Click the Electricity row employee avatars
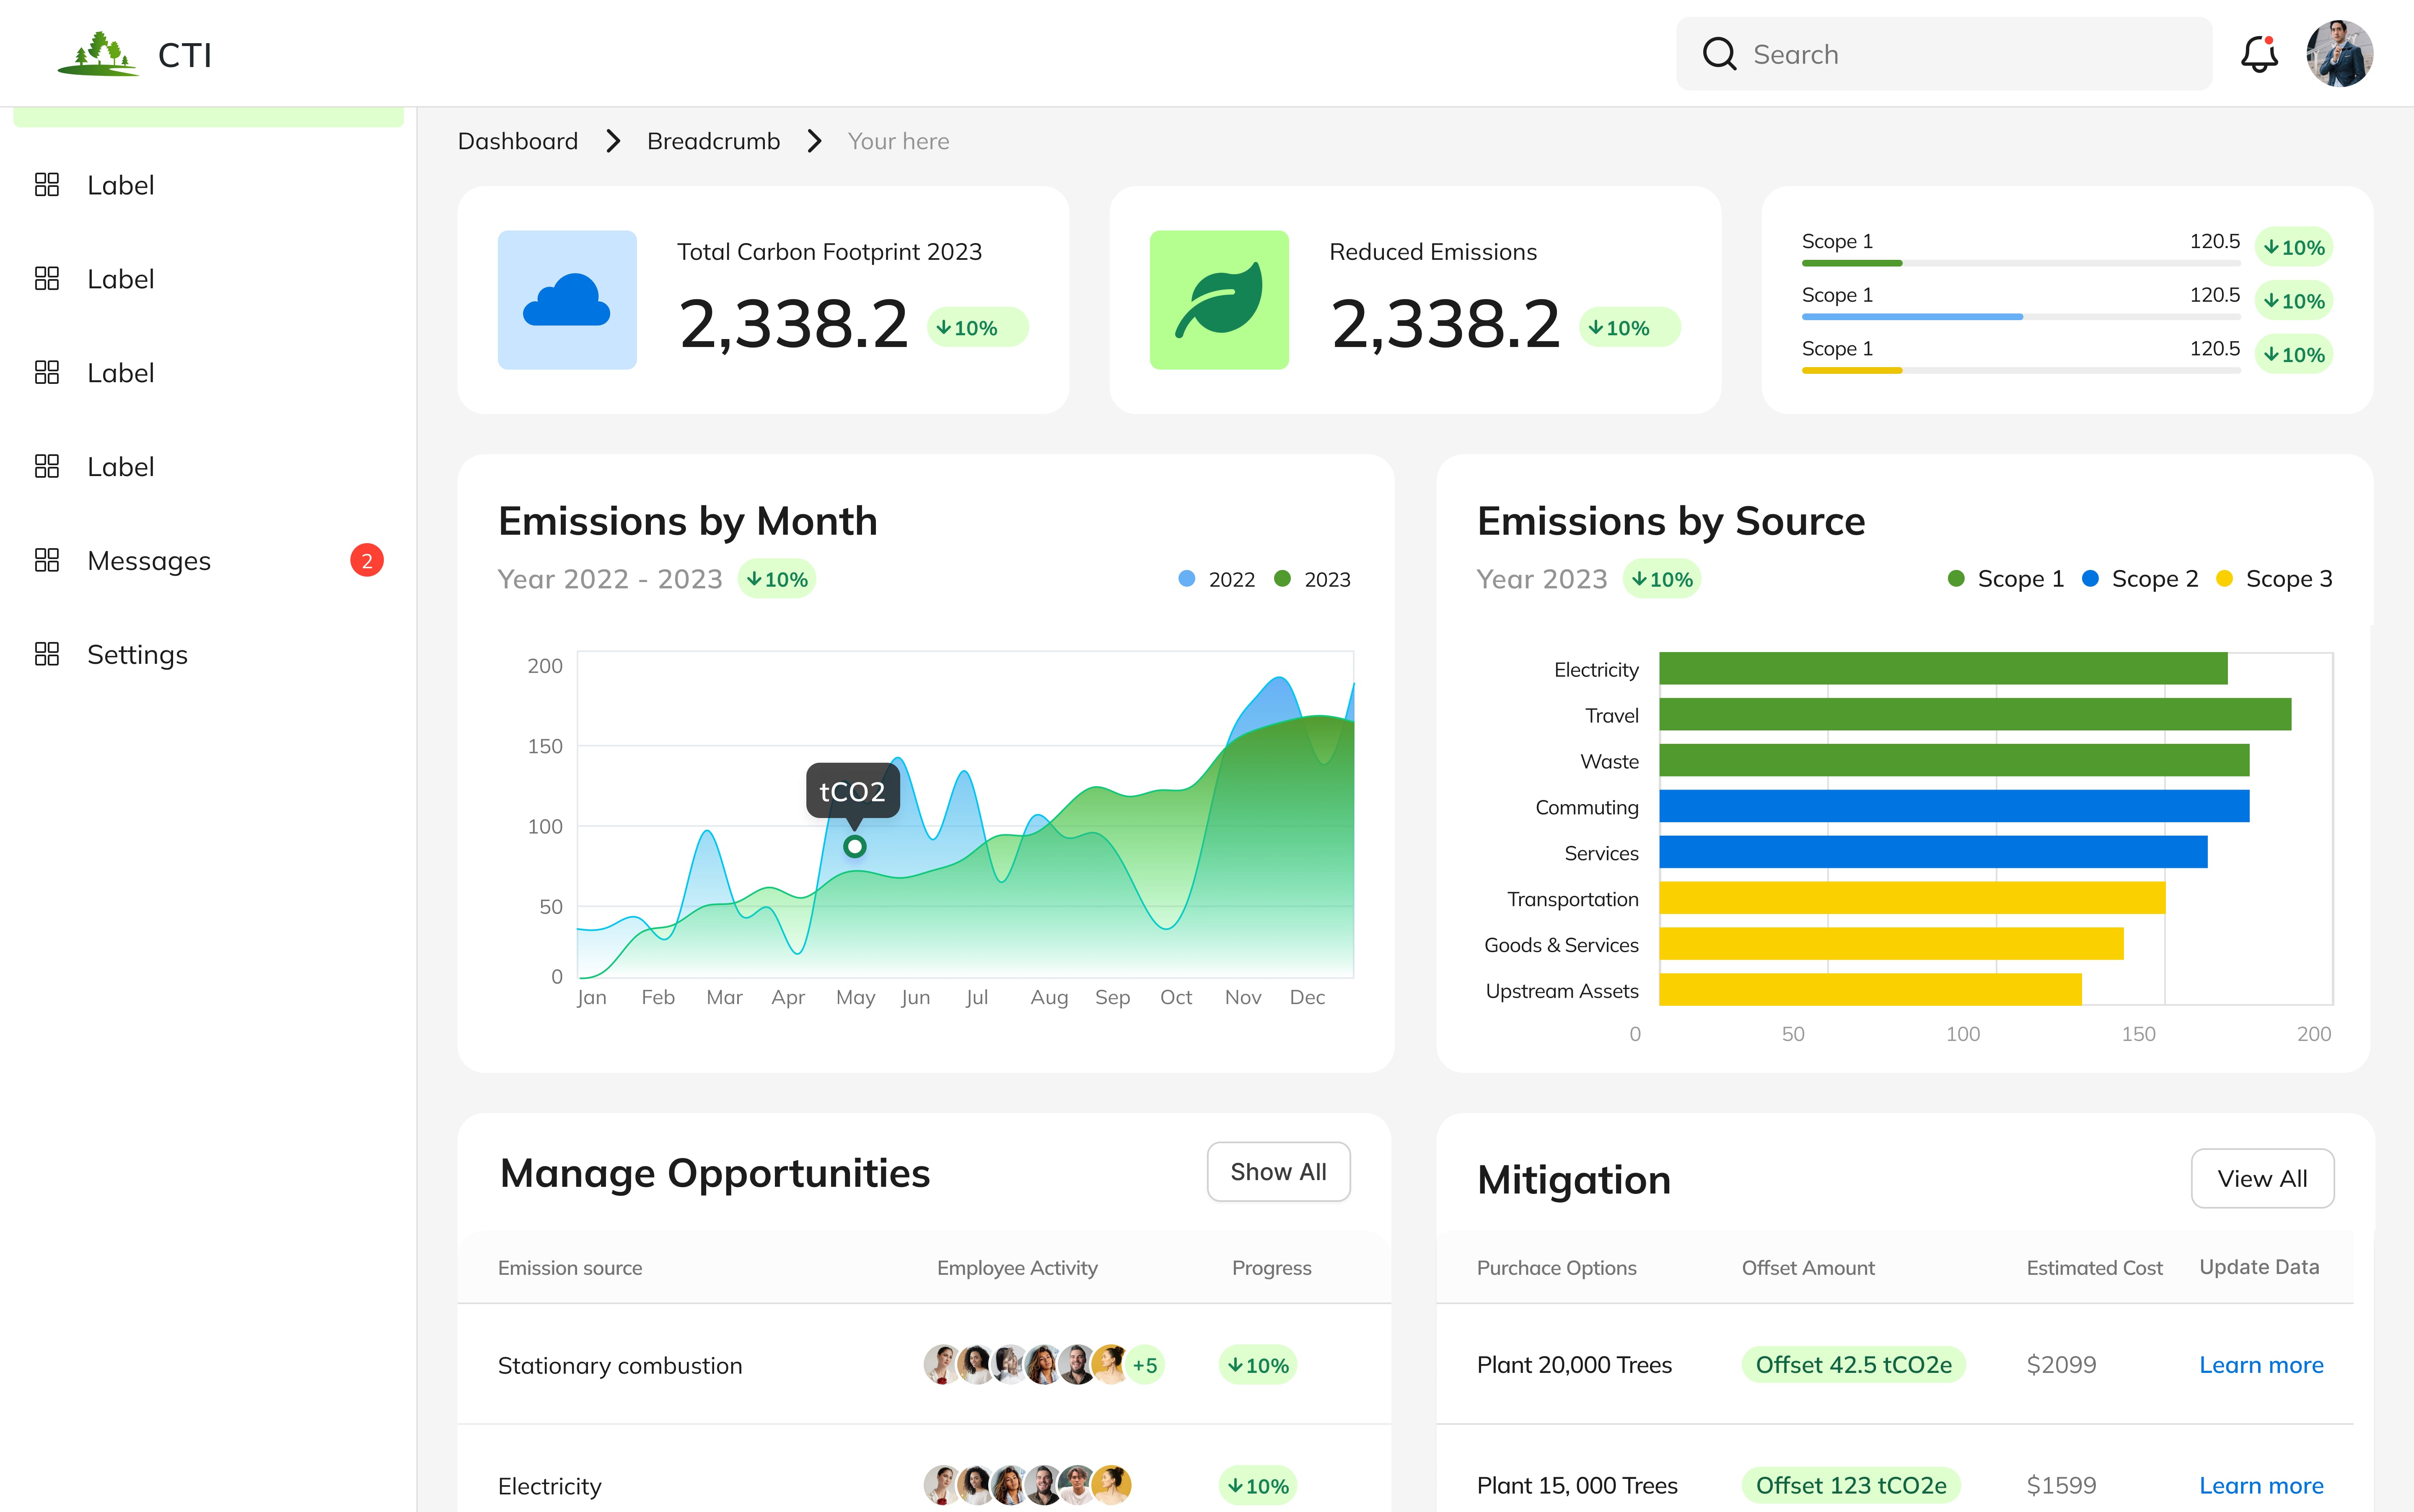The height and width of the screenshot is (1512, 2414). pyautogui.click(x=1027, y=1486)
